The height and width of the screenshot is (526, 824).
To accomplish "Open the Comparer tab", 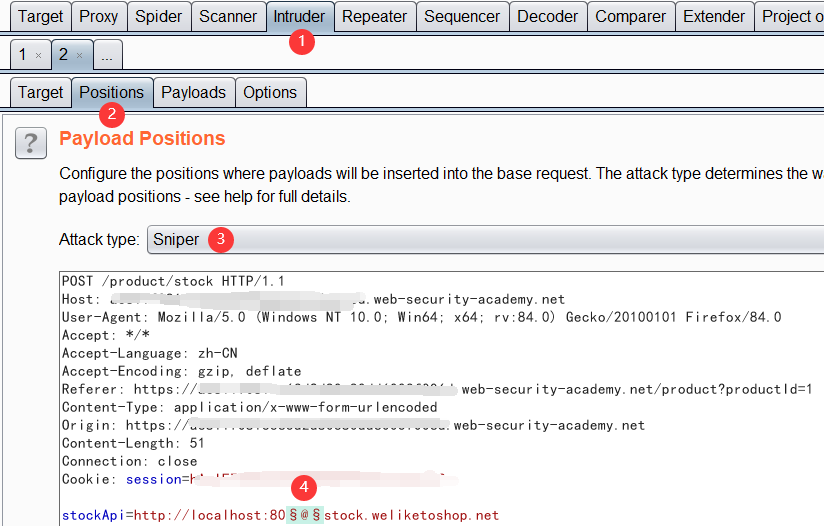I will pyautogui.click(x=630, y=16).
